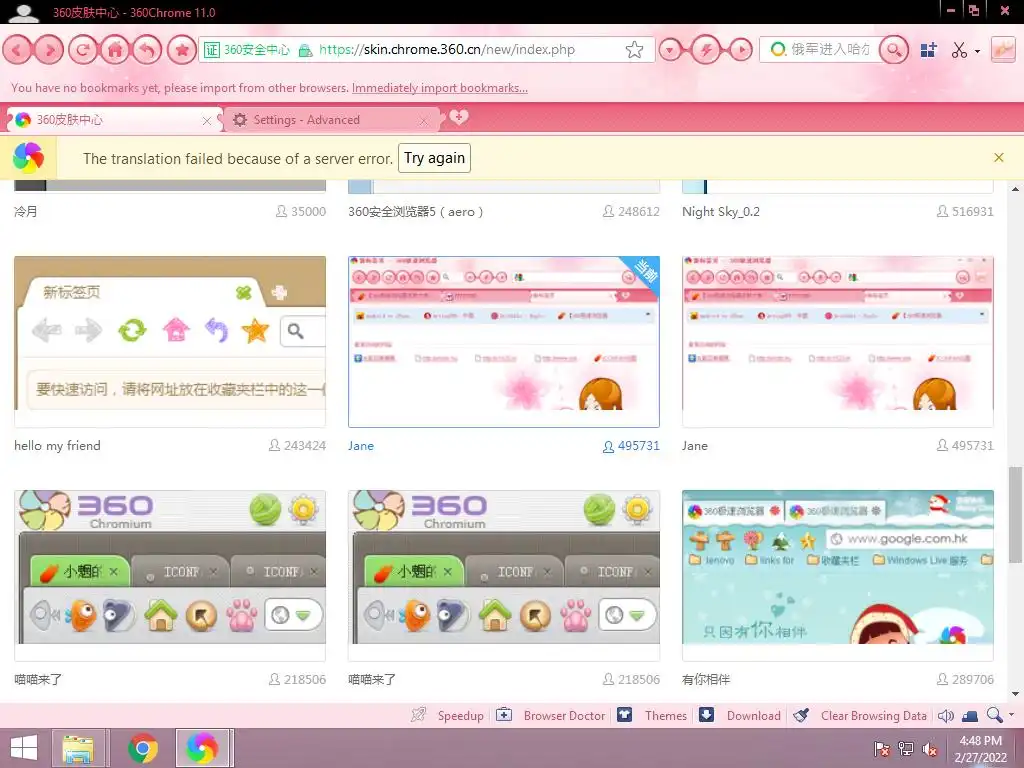Open Google Chrome from taskbar
Image resolution: width=1024 pixels, height=768 pixels.
[x=143, y=748]
